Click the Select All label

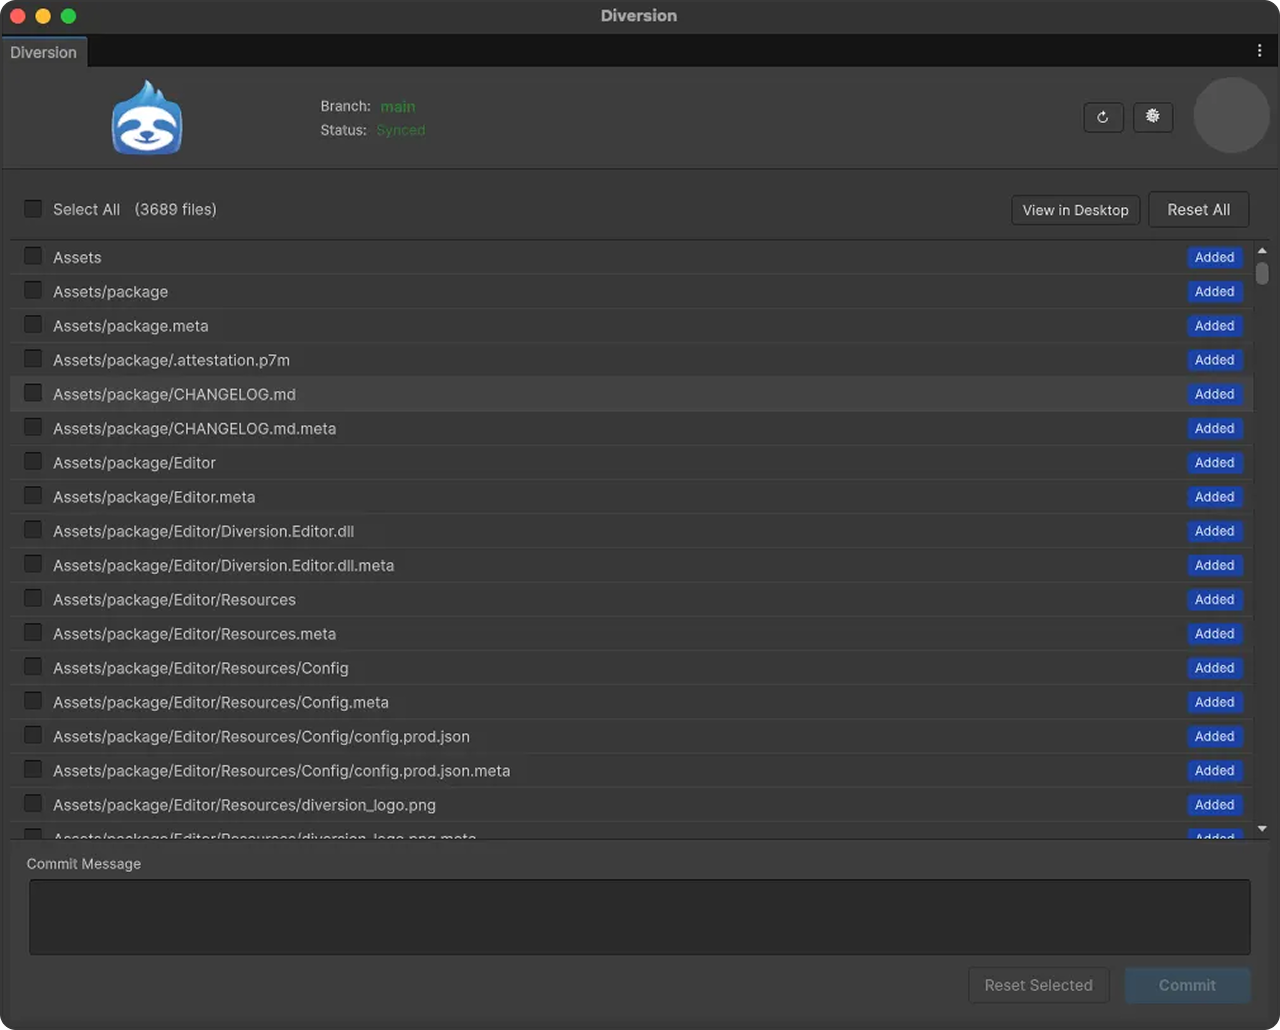click(x=86, y=209)
